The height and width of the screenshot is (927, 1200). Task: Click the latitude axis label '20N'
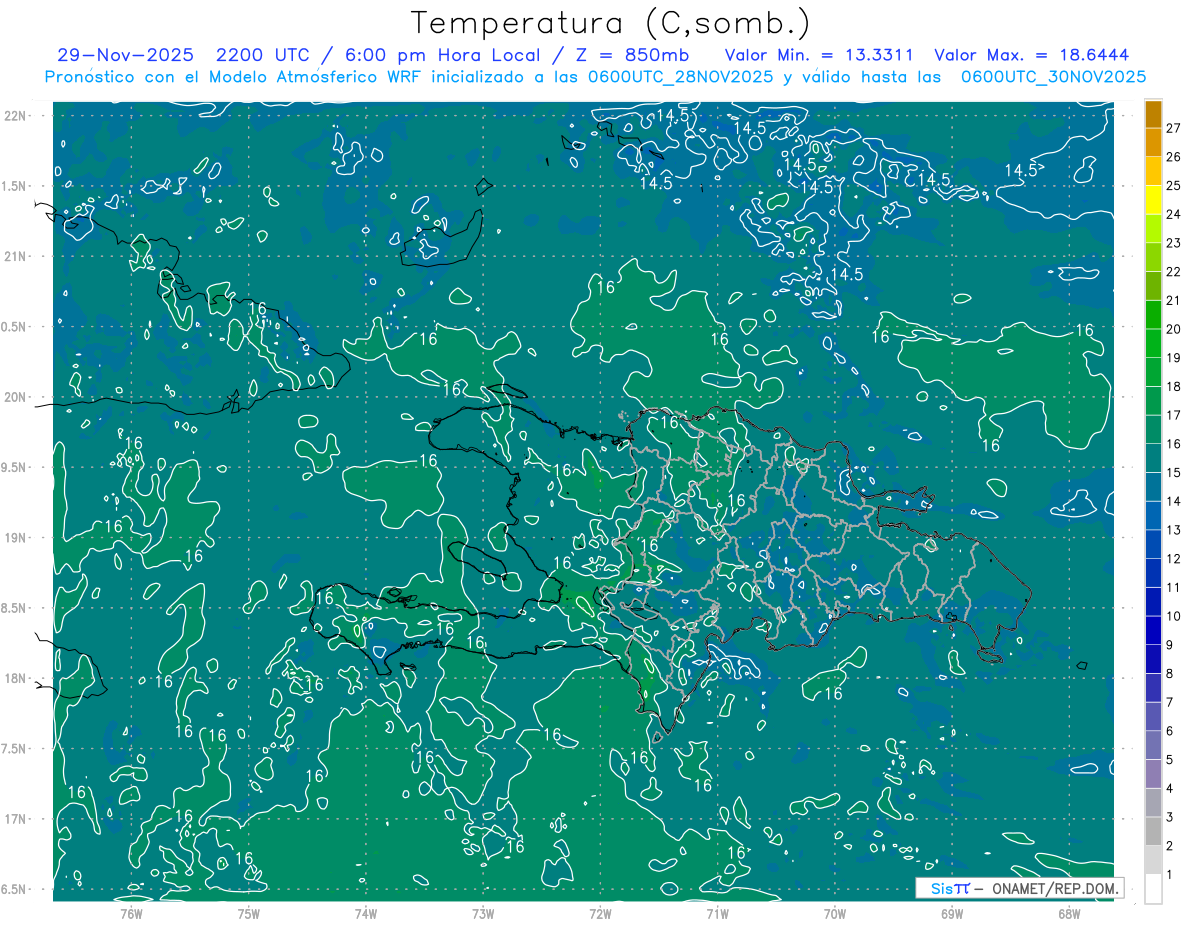click(x=16, y=398)
